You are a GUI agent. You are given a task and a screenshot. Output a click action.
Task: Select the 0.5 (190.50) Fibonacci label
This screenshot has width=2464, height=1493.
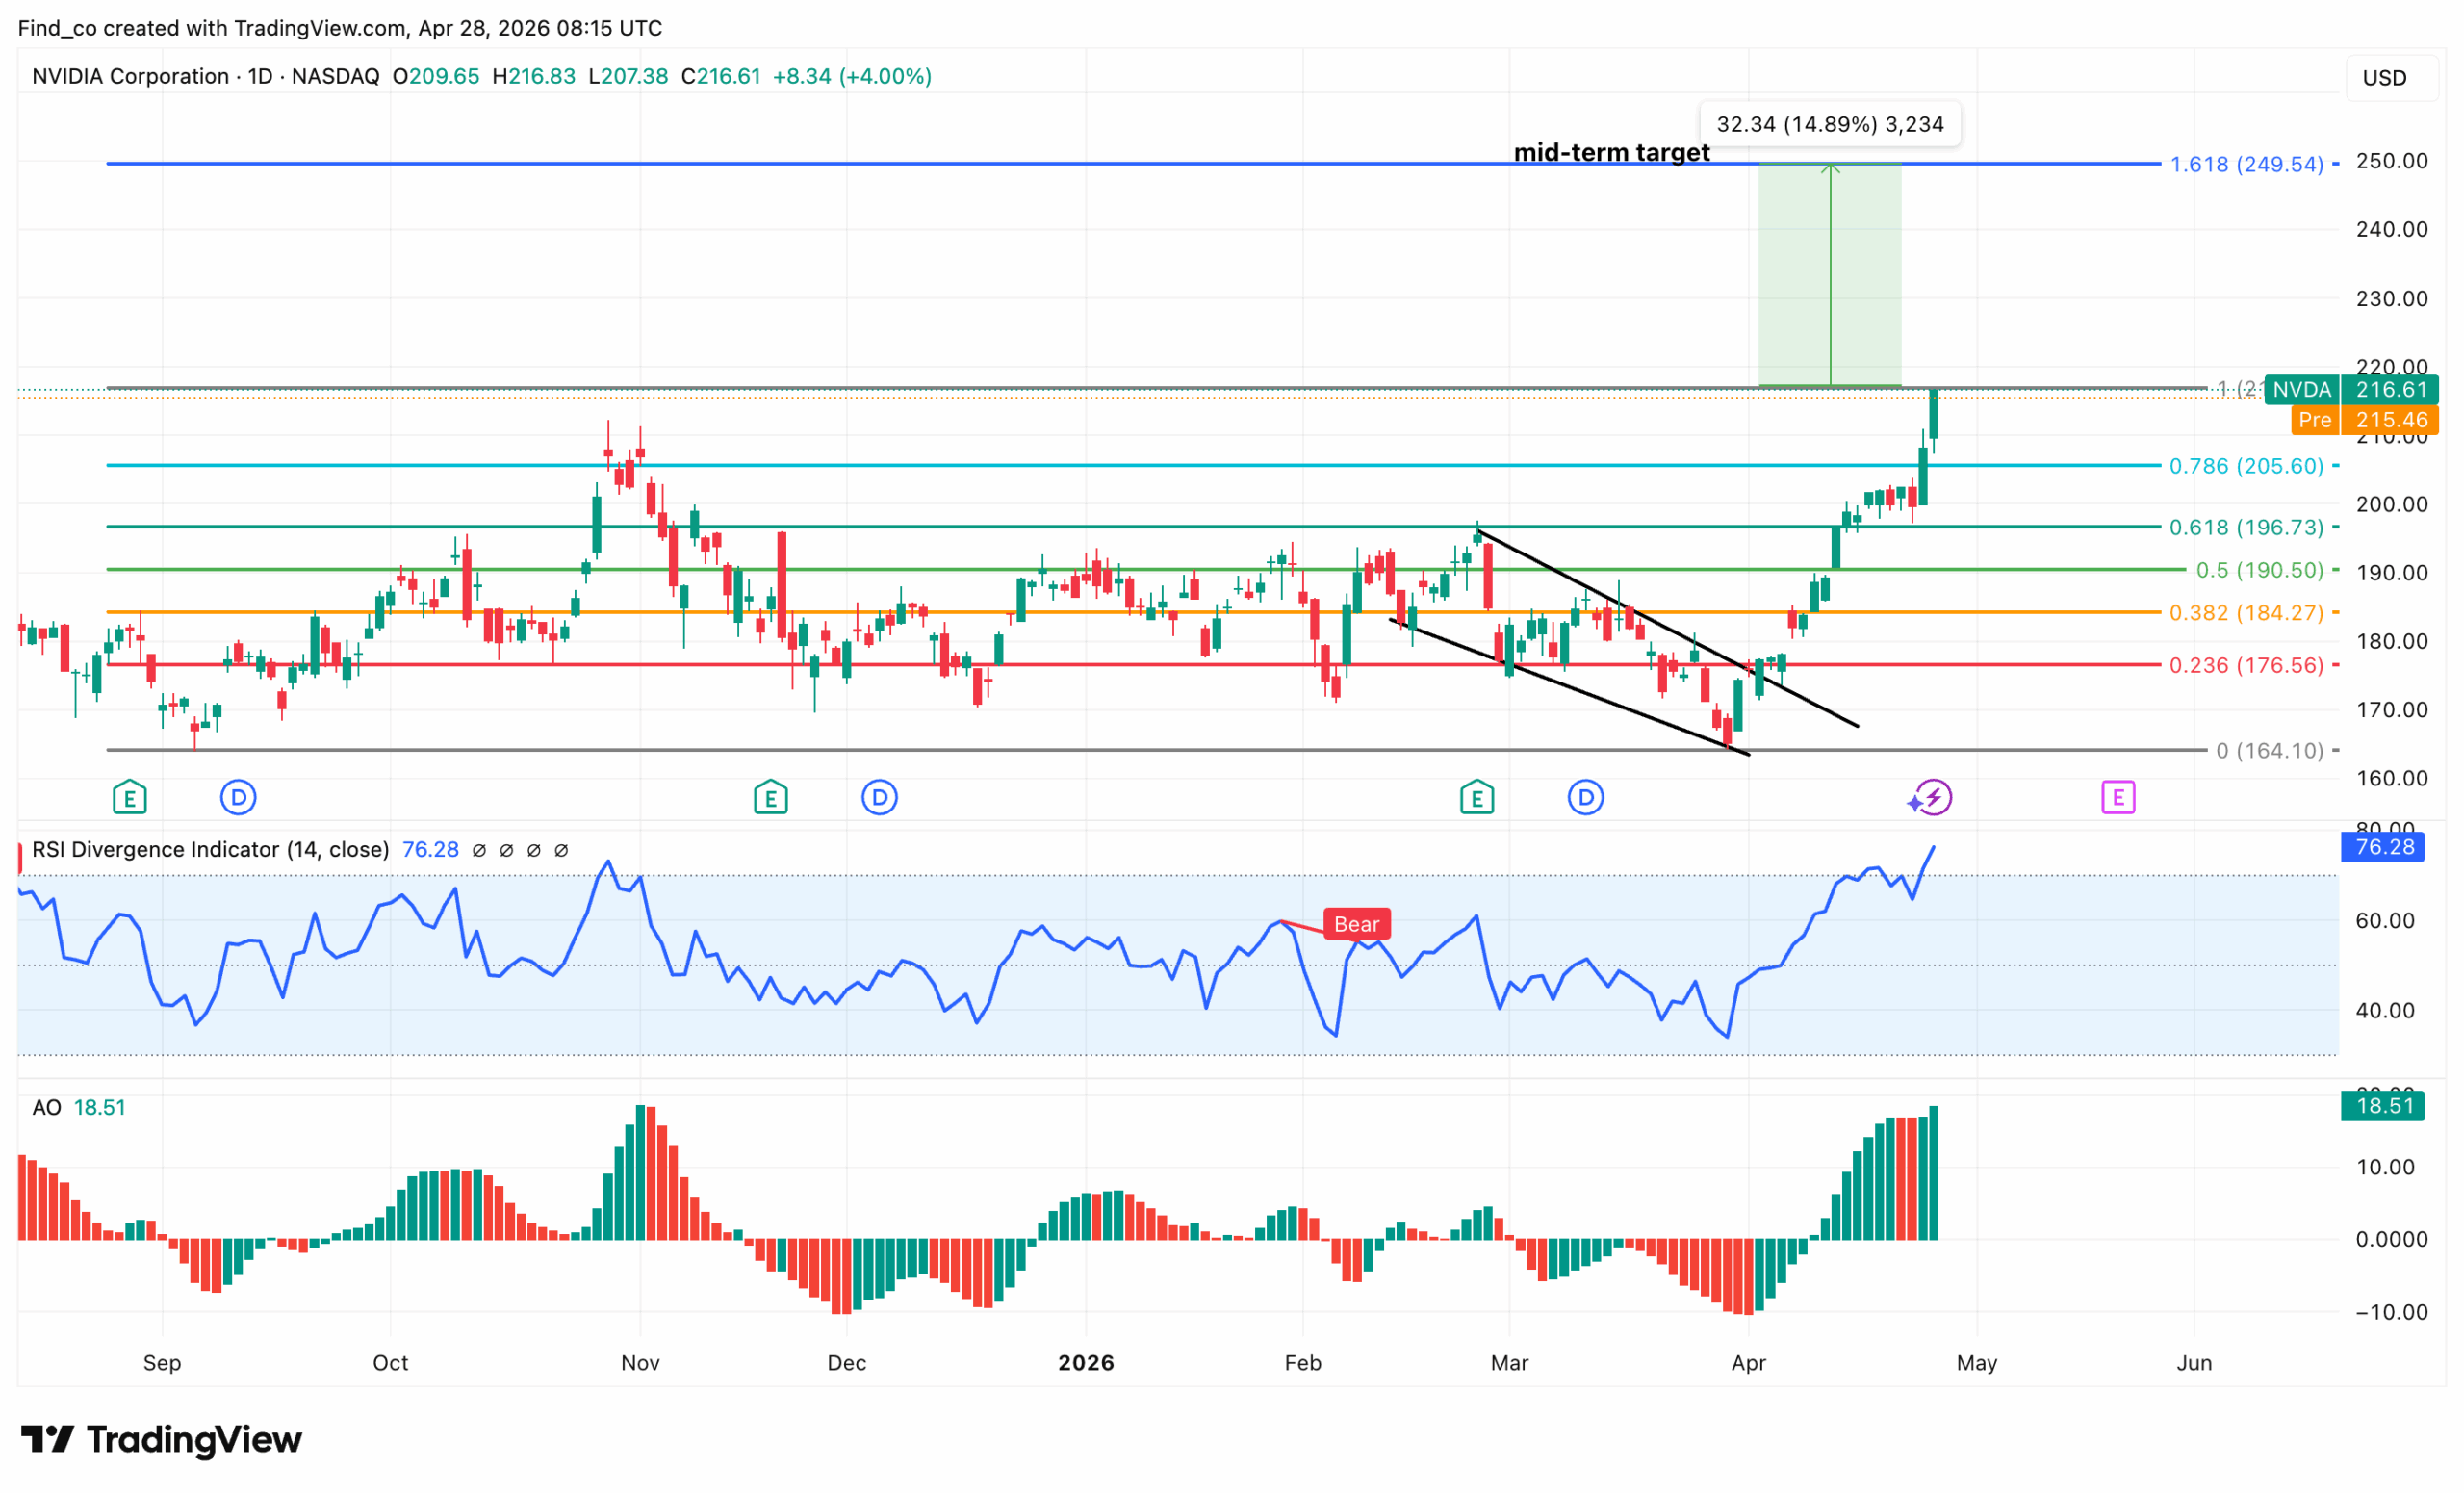click(x=2259, y=570)
